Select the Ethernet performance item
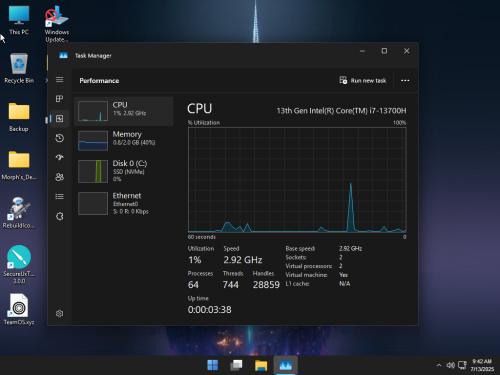The width and height of the screenshot is (500, 375). 123,203
